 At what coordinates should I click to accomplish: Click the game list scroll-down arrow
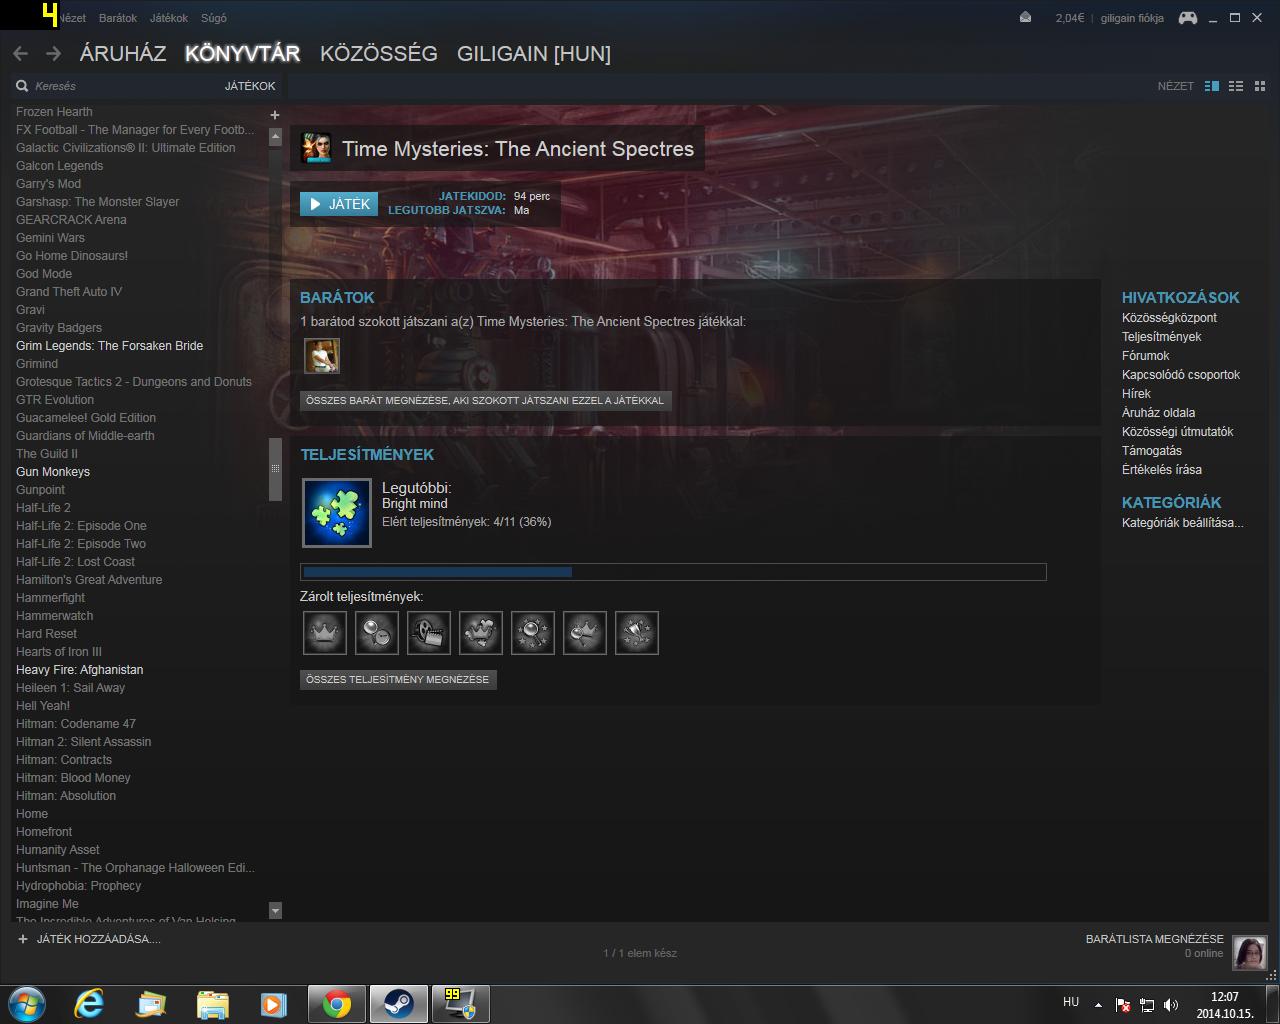(275, 910)
